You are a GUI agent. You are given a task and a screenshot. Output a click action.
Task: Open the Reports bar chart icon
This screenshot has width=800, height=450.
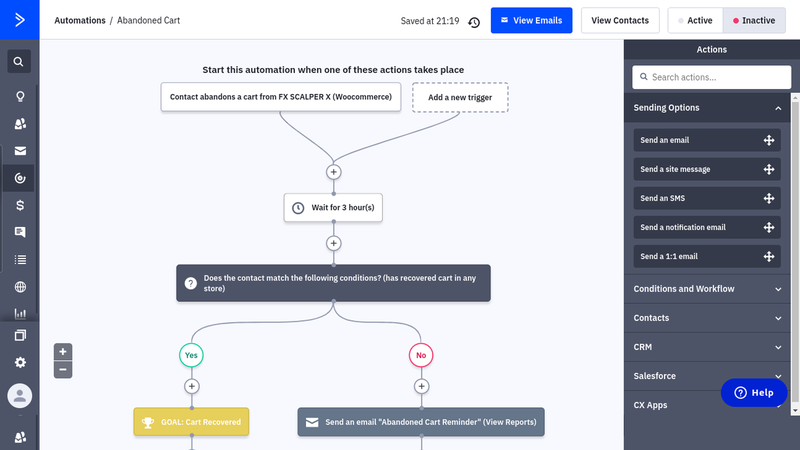pyautogui.click(x=20, y=313)
